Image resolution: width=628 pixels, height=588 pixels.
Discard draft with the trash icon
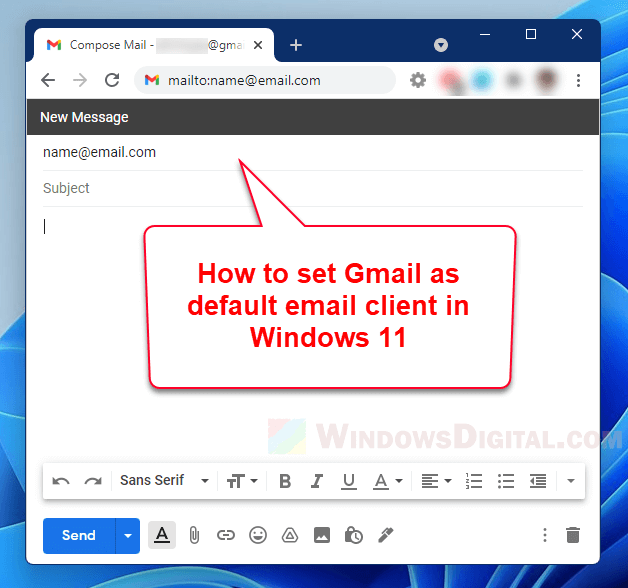tap(573, 535)
